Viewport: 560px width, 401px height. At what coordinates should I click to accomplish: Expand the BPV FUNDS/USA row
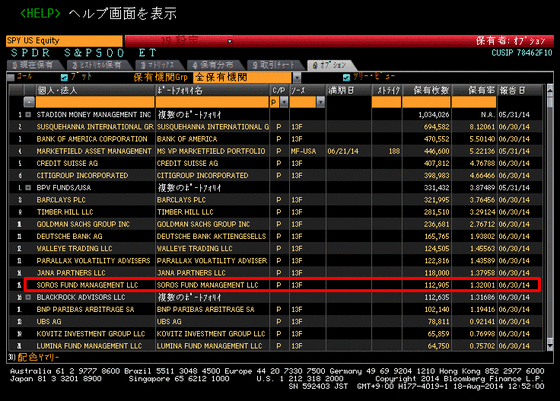click(x=28, y=187)
